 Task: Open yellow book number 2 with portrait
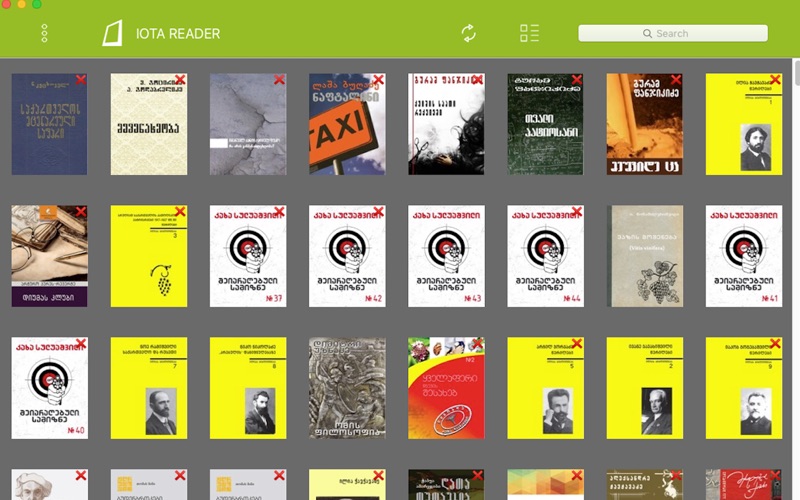[645, 388]
